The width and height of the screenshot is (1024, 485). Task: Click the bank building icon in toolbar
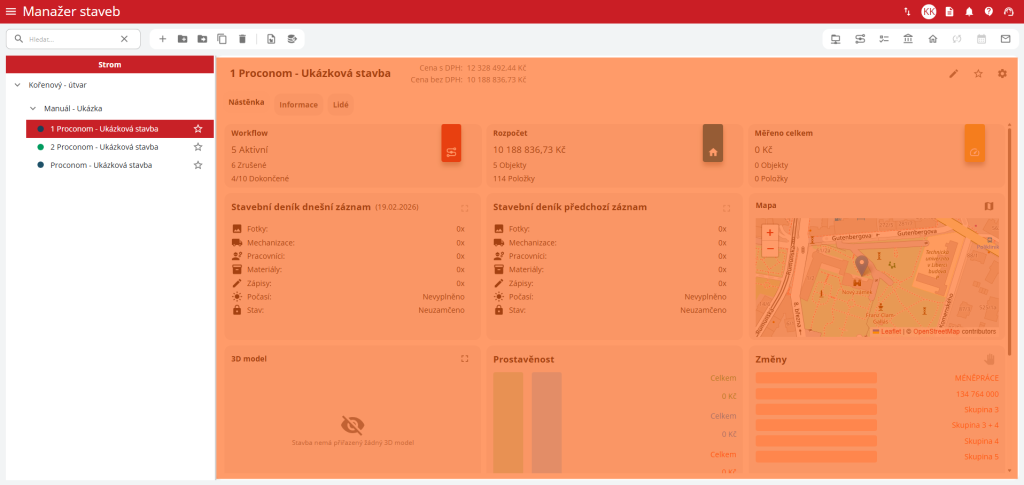[908, 39]
